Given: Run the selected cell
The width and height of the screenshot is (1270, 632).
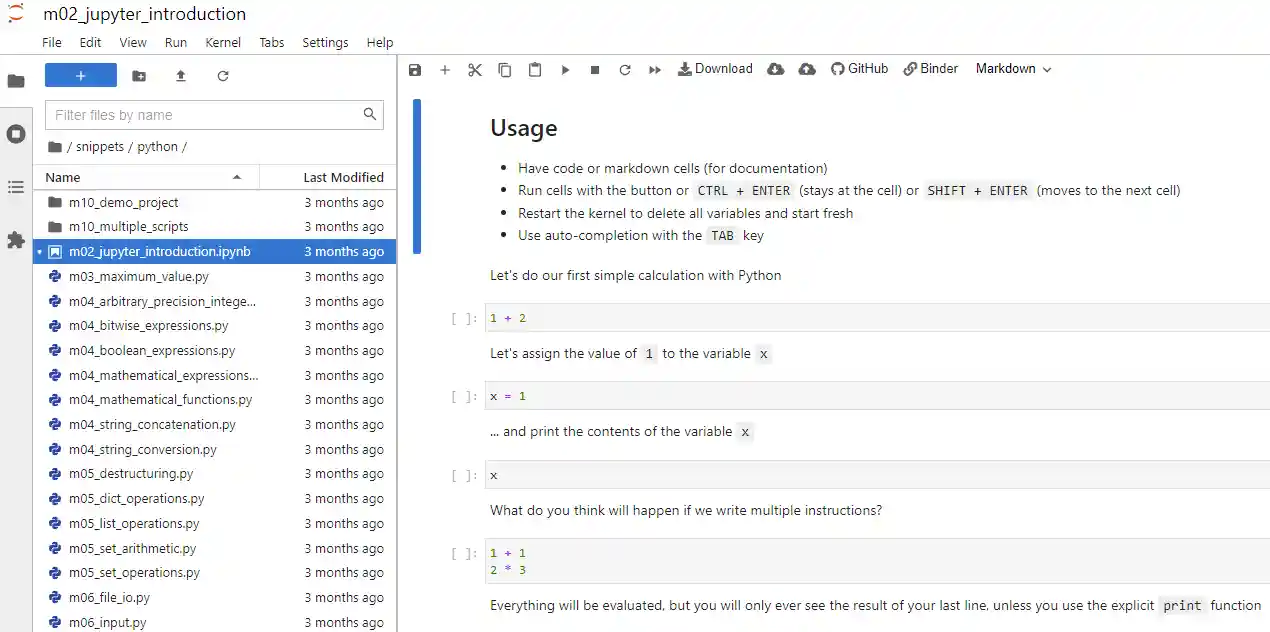Looking at the screenshot, I should [565, 70].
